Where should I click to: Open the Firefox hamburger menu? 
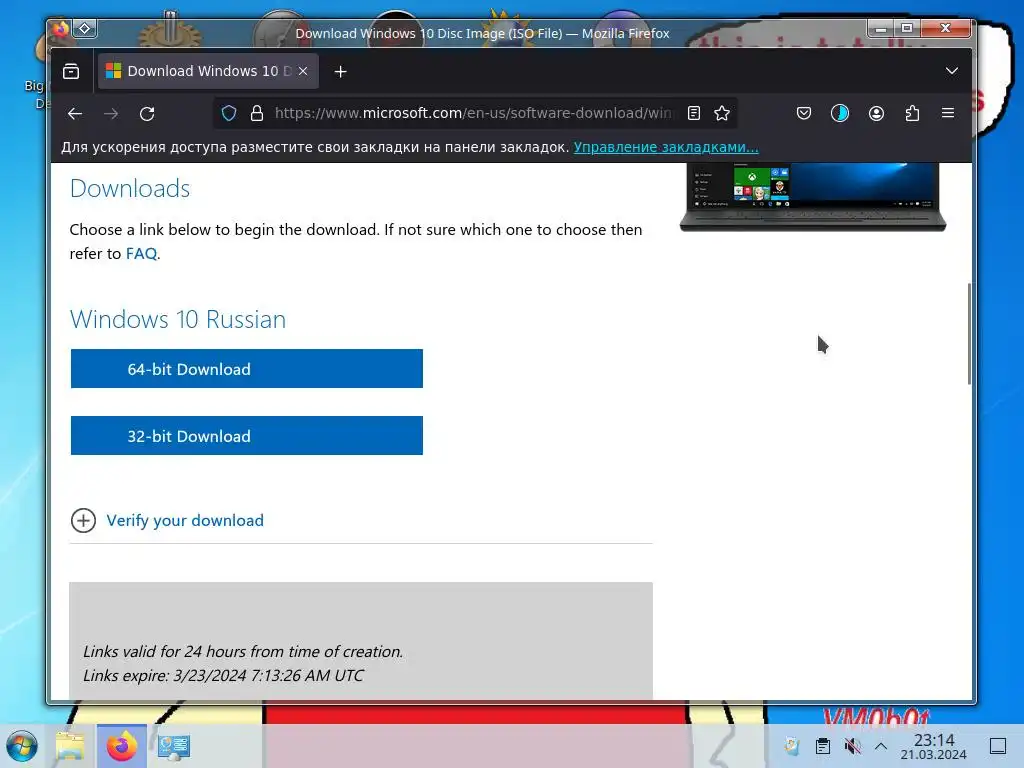point(948,113)
